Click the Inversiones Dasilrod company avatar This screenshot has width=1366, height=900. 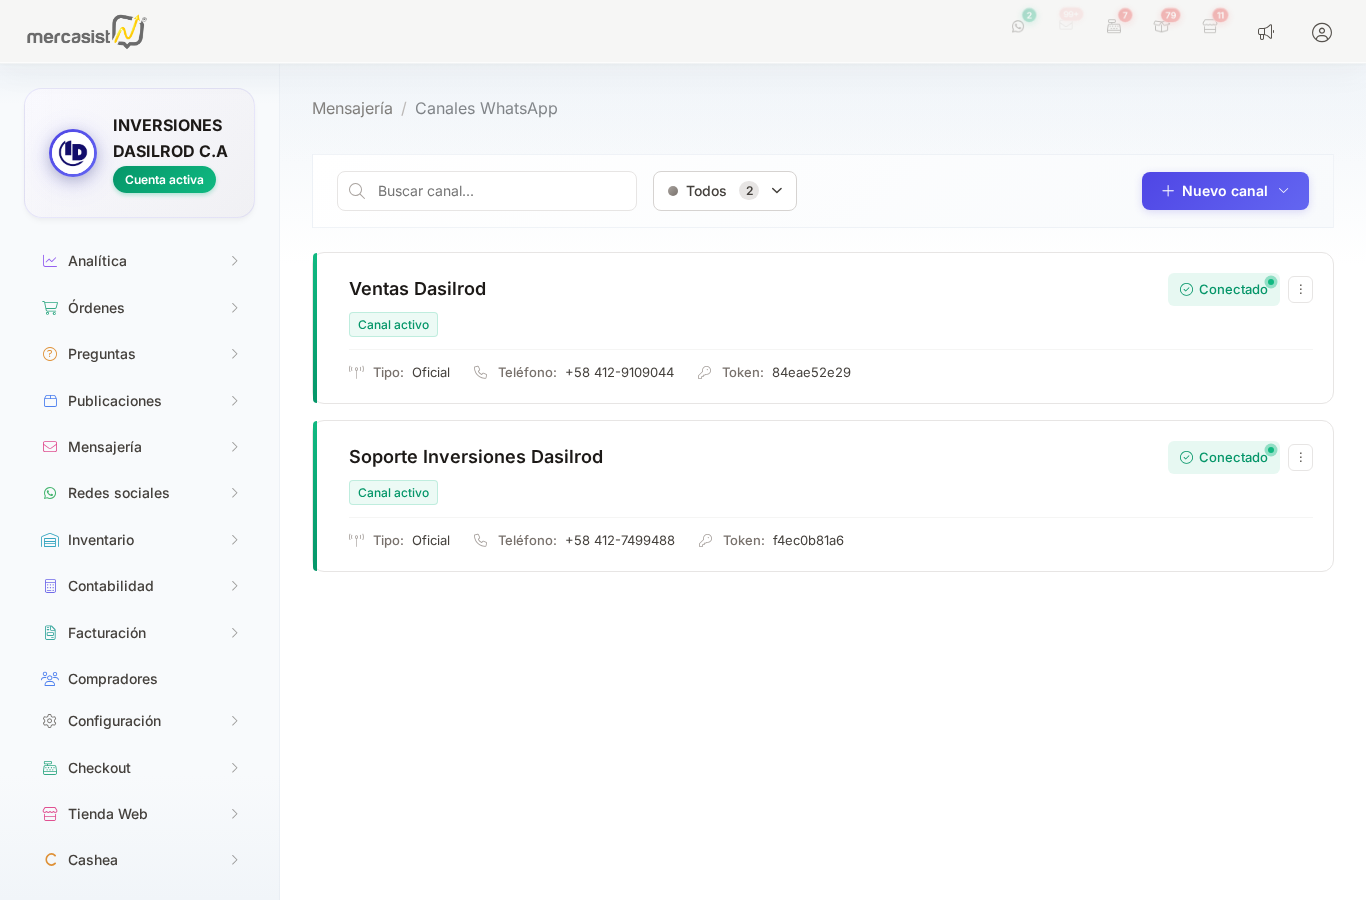73,153
